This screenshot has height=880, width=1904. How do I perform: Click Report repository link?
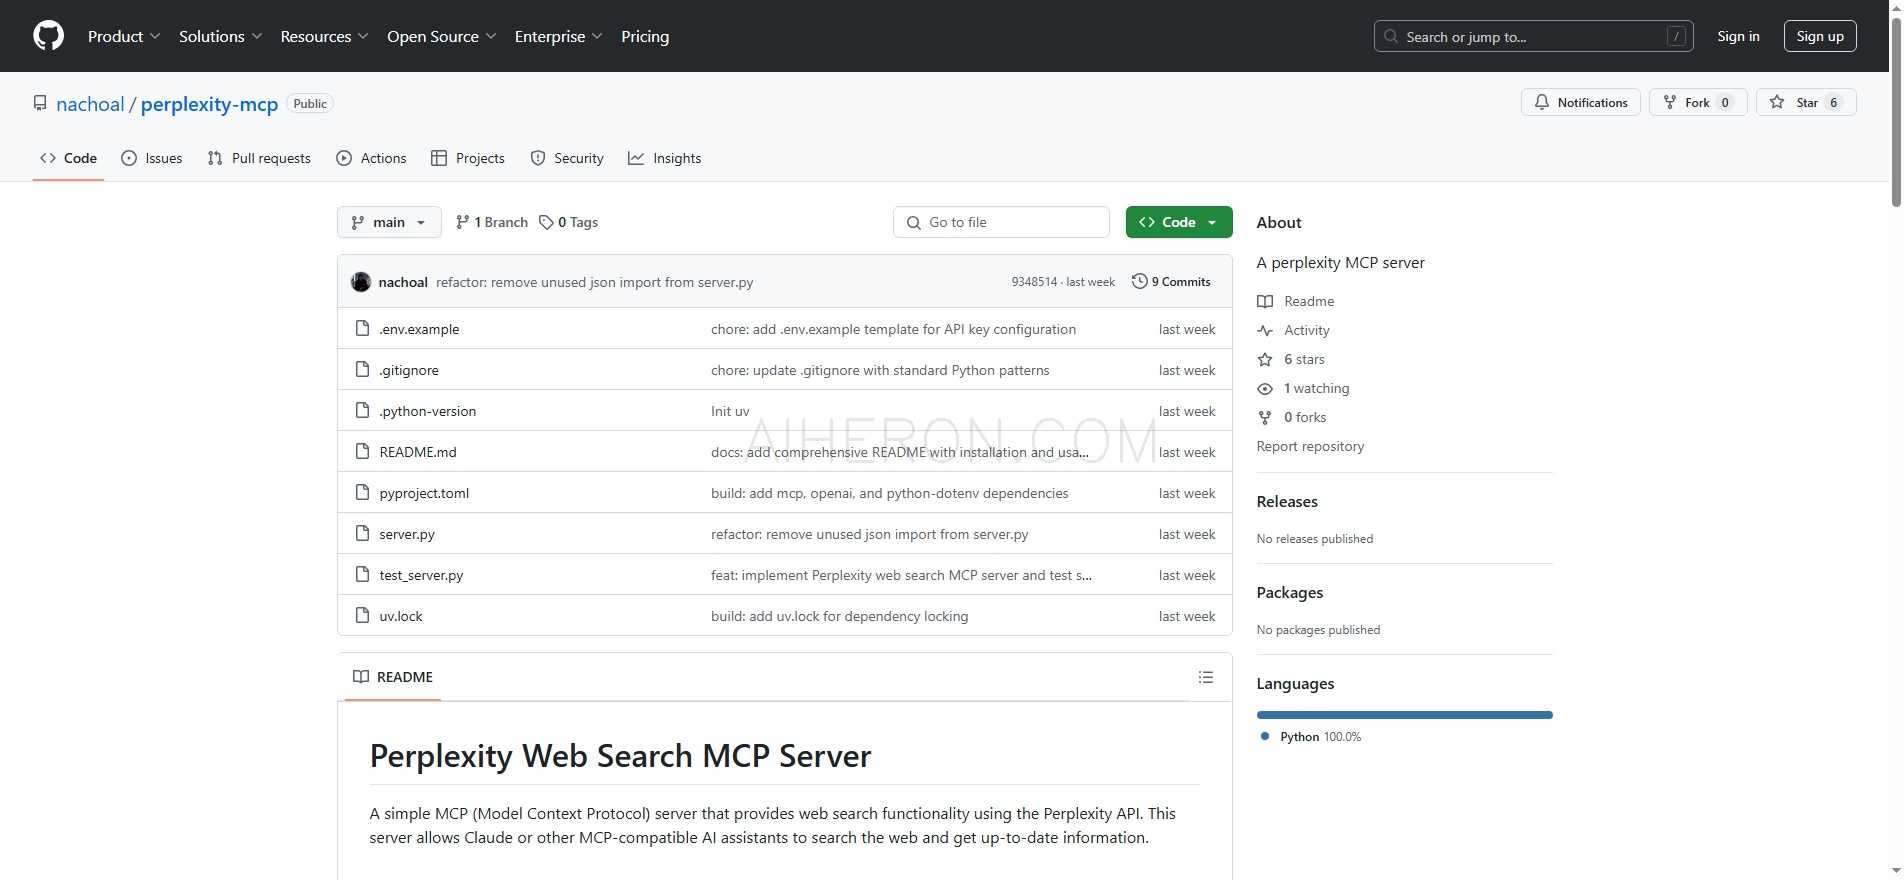coord(1310,446)
